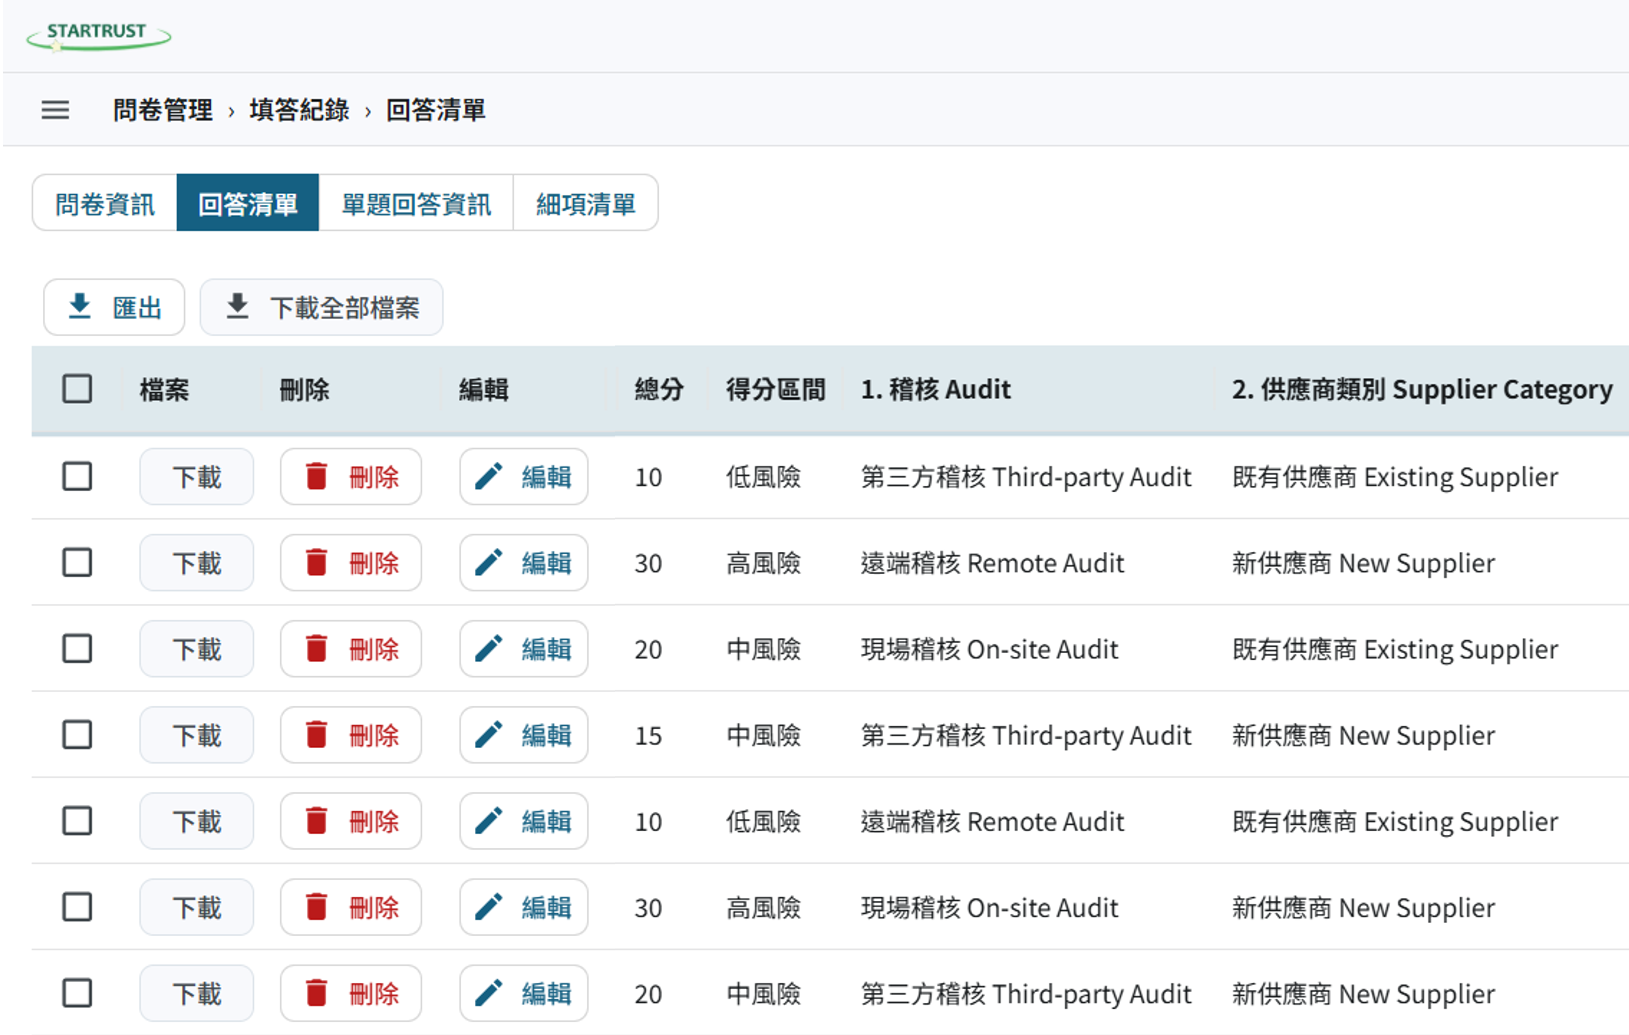Click the 總分 column header

point(659,389)
